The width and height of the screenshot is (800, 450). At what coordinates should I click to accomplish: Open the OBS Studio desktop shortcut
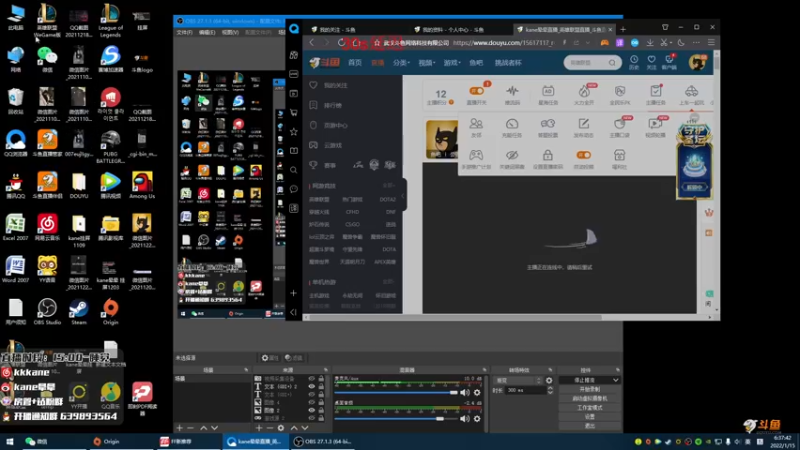click(47, 312)
